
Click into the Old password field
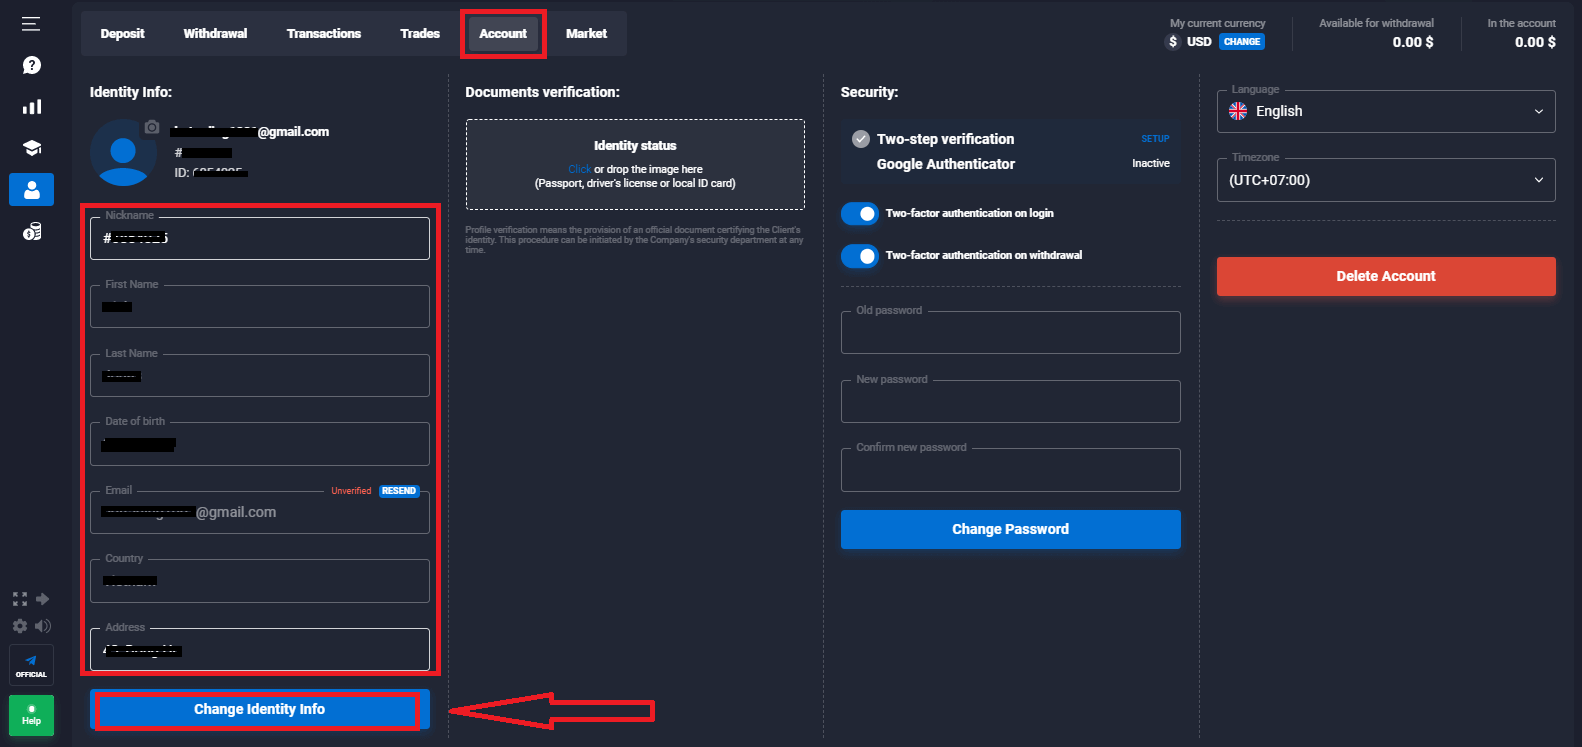coord(1010,333)
